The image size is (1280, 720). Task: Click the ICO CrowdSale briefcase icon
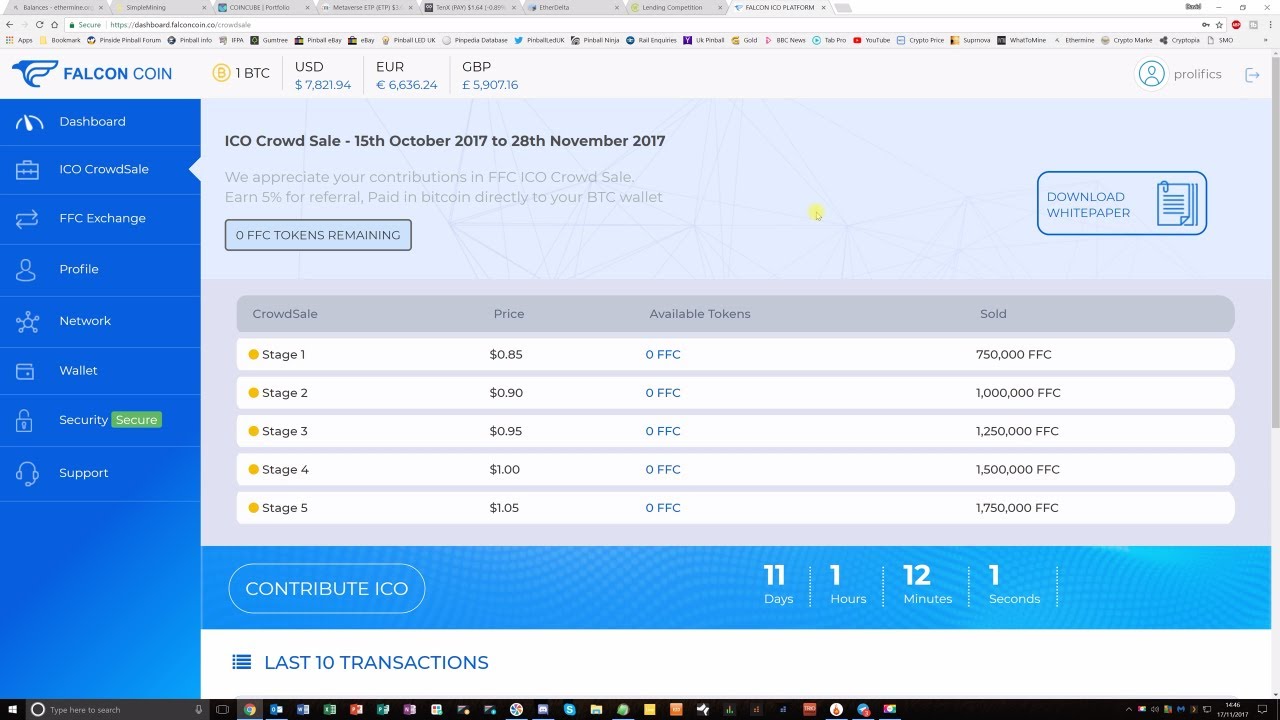tap(27, 170)
